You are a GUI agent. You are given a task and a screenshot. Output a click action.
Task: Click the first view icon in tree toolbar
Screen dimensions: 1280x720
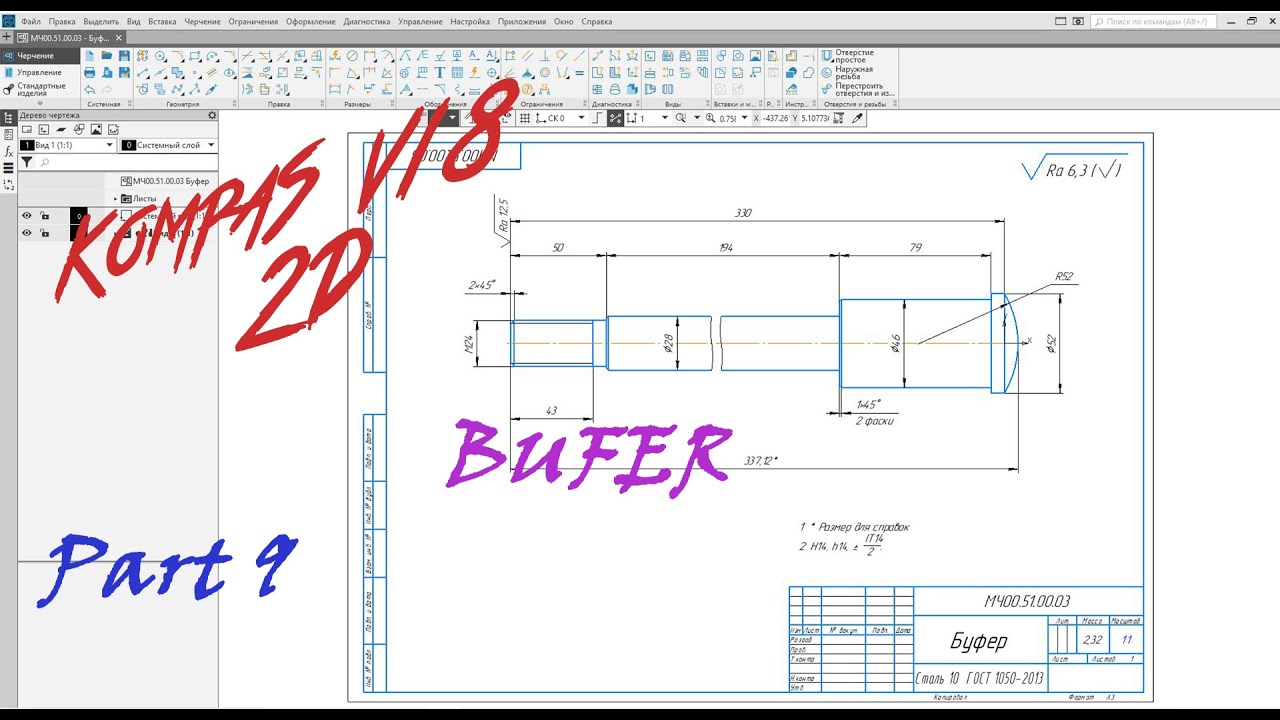27,130
